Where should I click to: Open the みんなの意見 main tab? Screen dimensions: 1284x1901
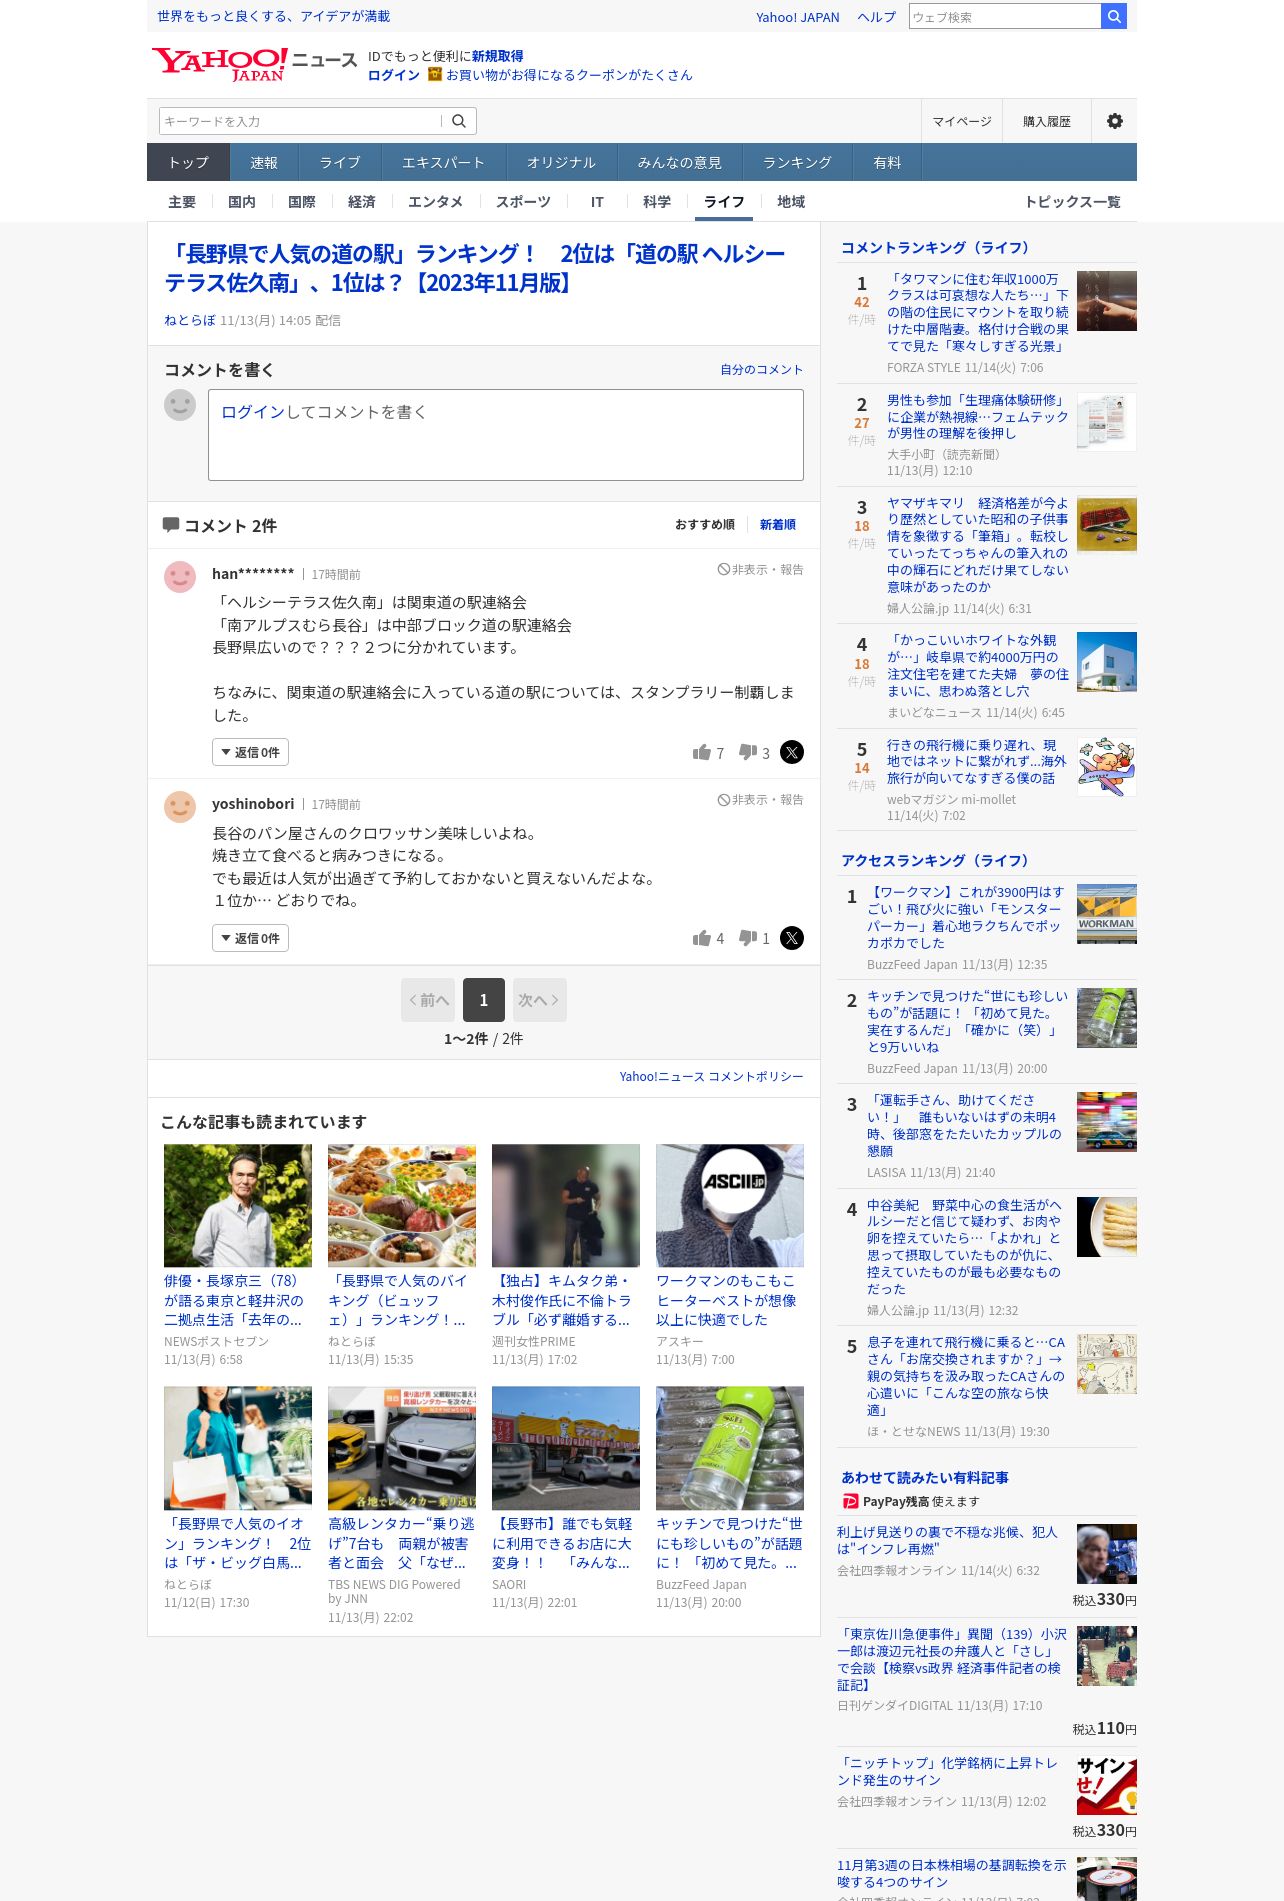tap(679, 162)
